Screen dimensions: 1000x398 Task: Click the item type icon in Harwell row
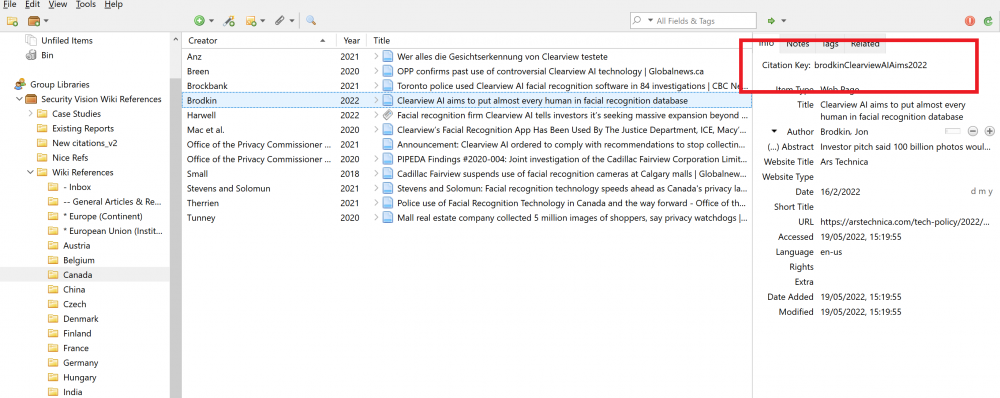388,115
